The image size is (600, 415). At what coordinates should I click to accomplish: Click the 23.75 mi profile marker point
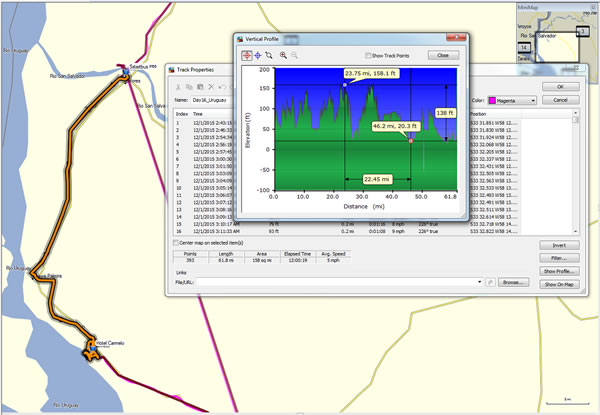click(345, 85)
